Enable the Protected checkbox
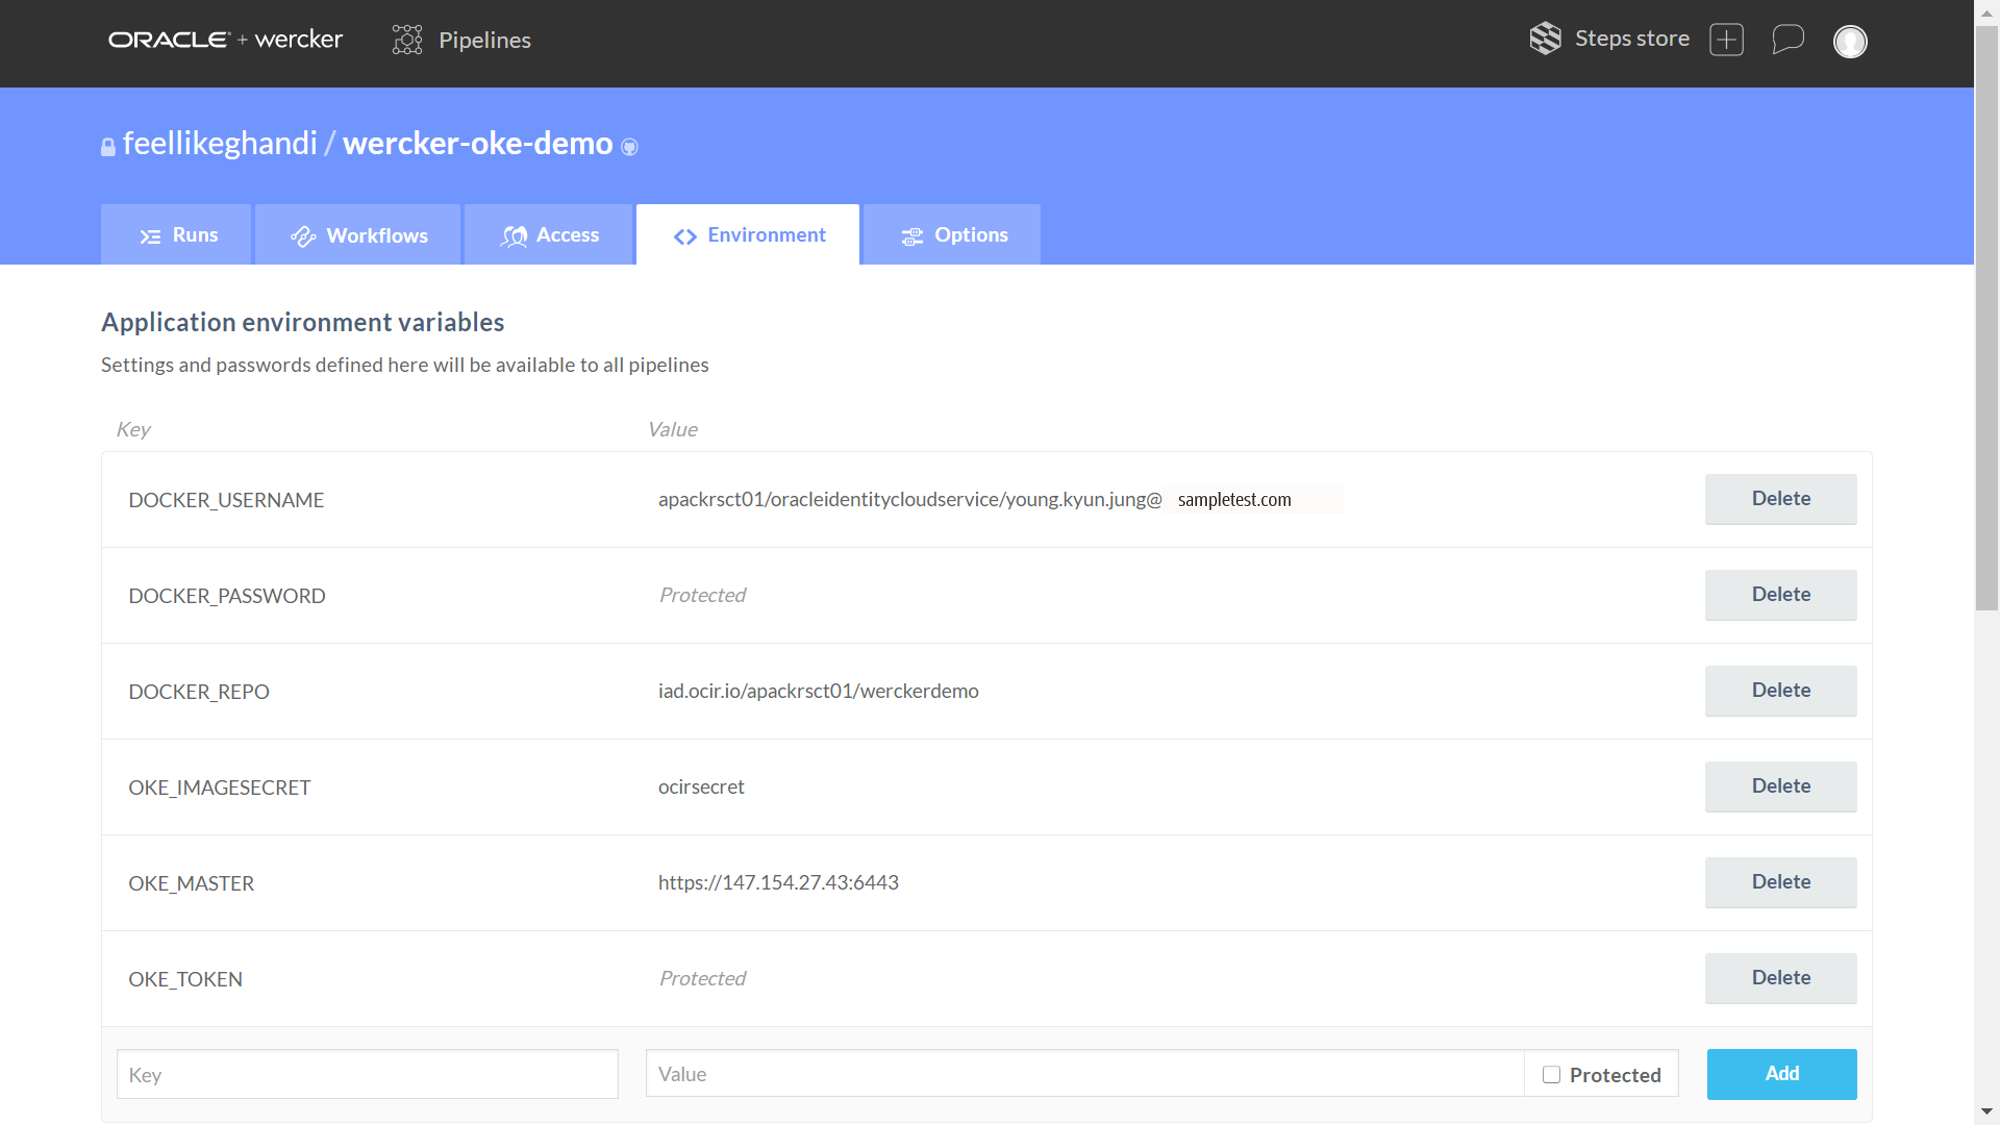This screenshot has width=2000, height=1125. 1551,1074
